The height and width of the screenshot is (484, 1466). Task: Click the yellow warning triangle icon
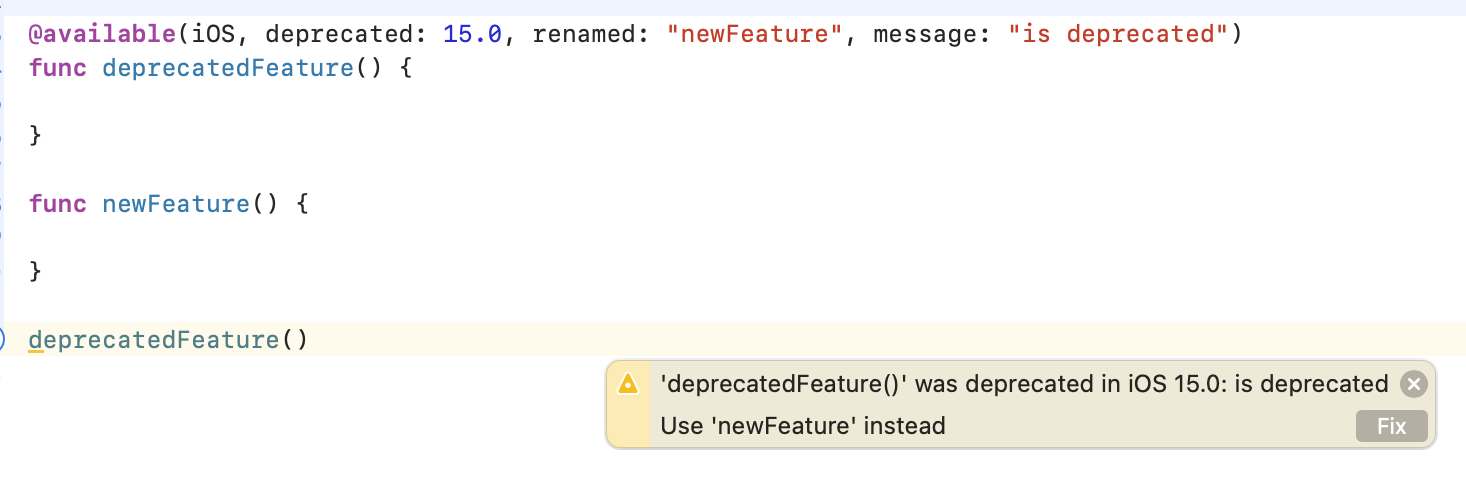pos(628,384)
